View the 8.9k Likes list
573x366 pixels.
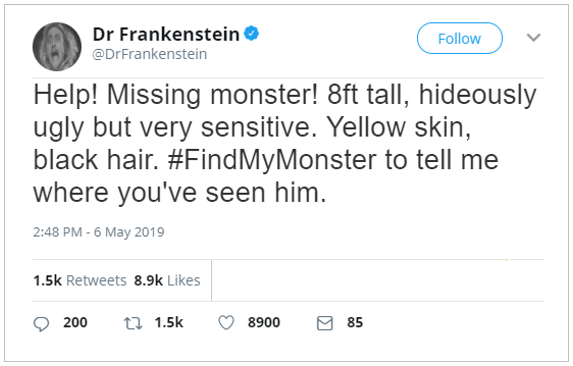167,281
